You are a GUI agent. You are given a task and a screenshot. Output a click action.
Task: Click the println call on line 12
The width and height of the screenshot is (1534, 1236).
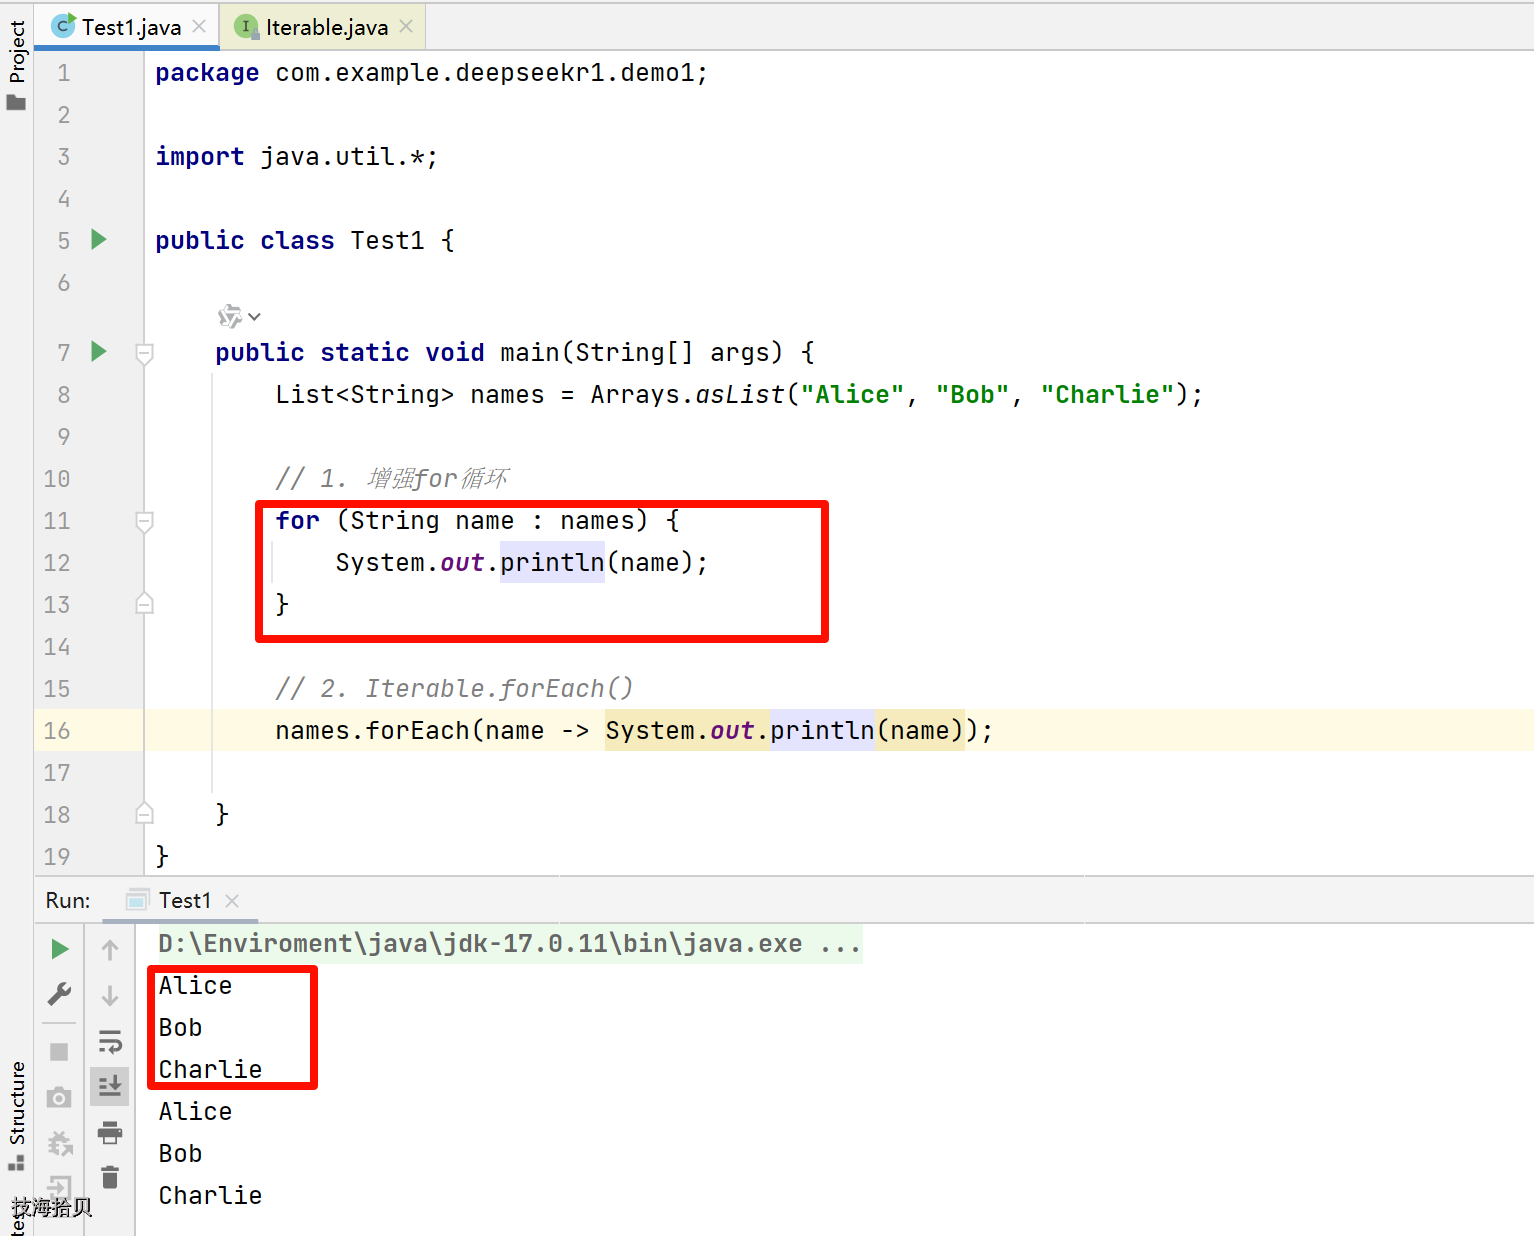tap(552, 563)
